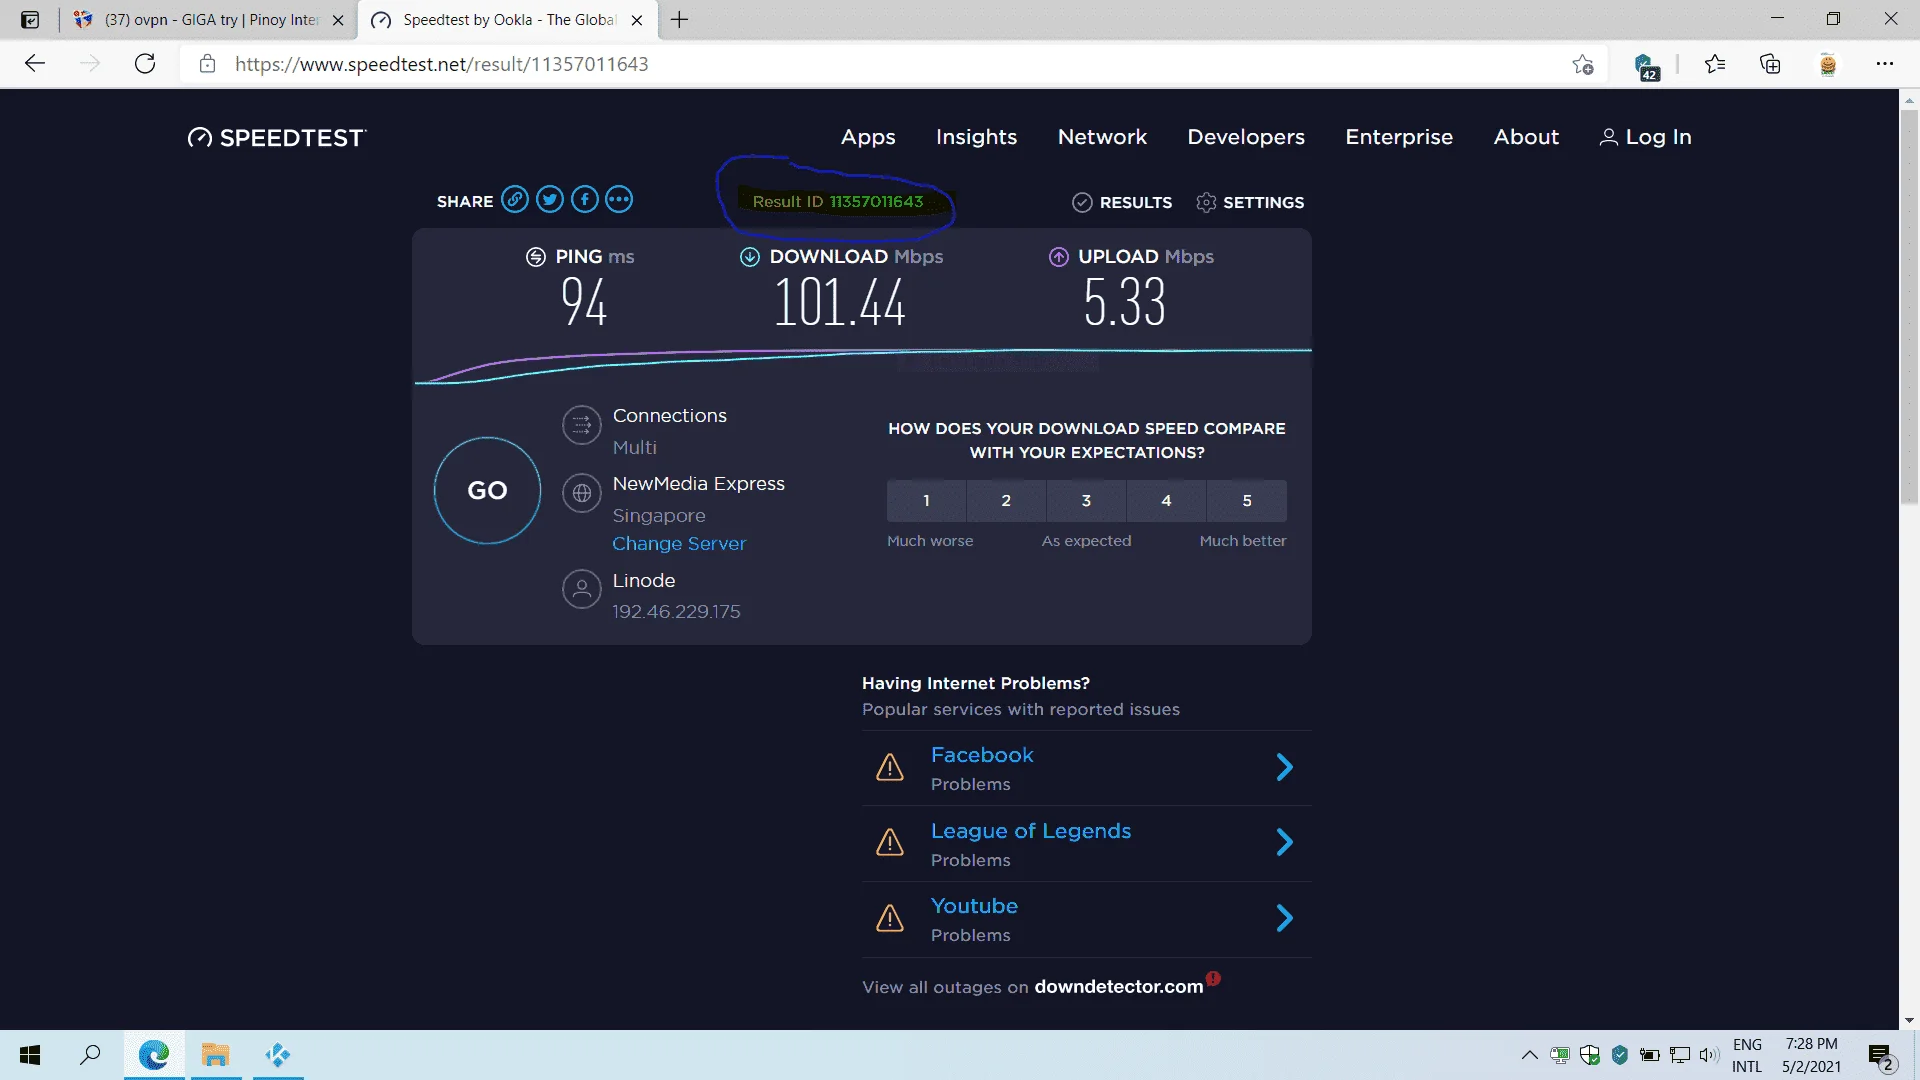
Task: Click the server globe icon
Action: tap(581, 493)
